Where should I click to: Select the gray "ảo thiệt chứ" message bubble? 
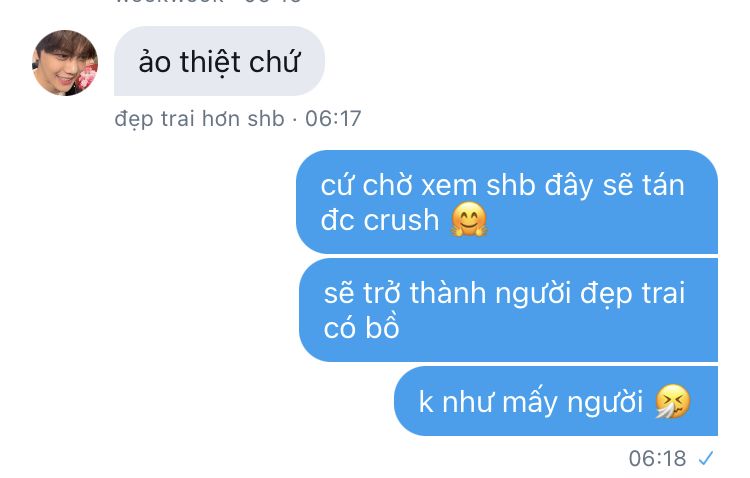219,61
